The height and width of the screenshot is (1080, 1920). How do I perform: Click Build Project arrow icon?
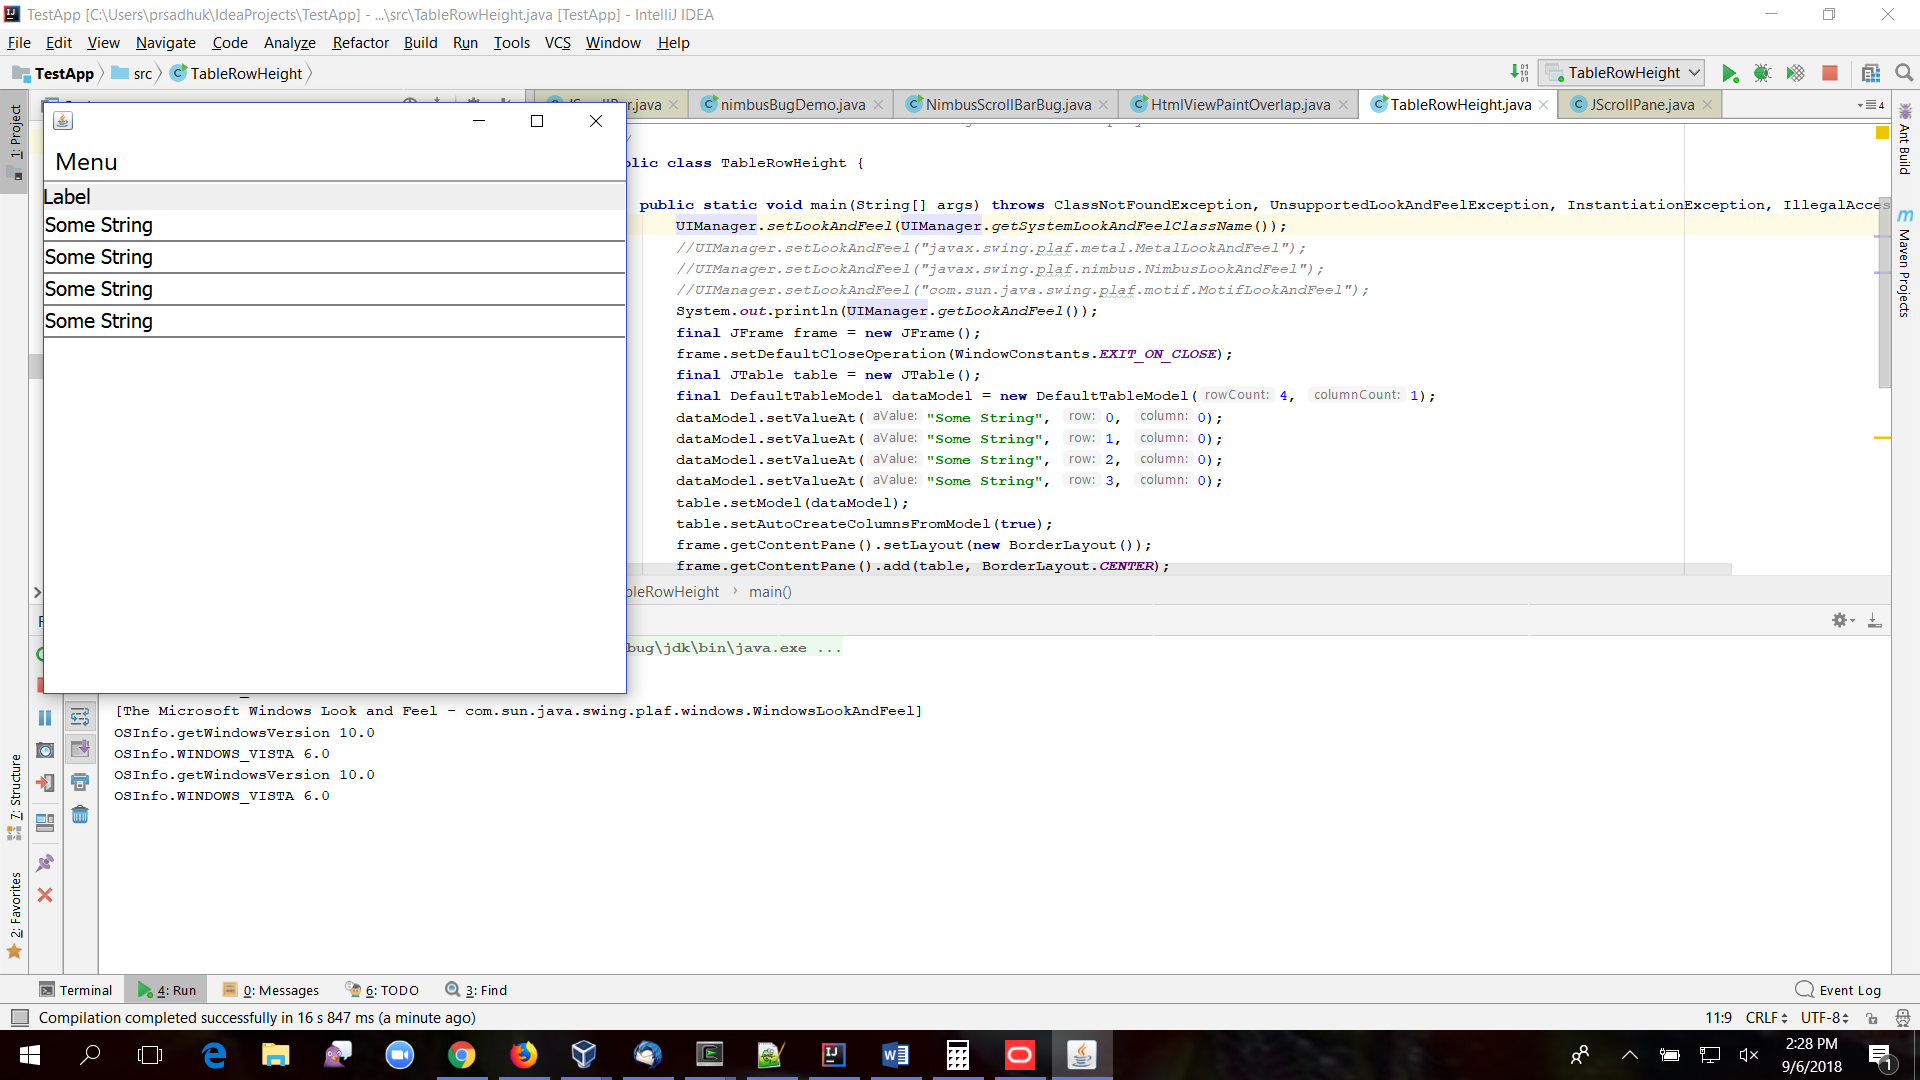[x=1519, y=73]
